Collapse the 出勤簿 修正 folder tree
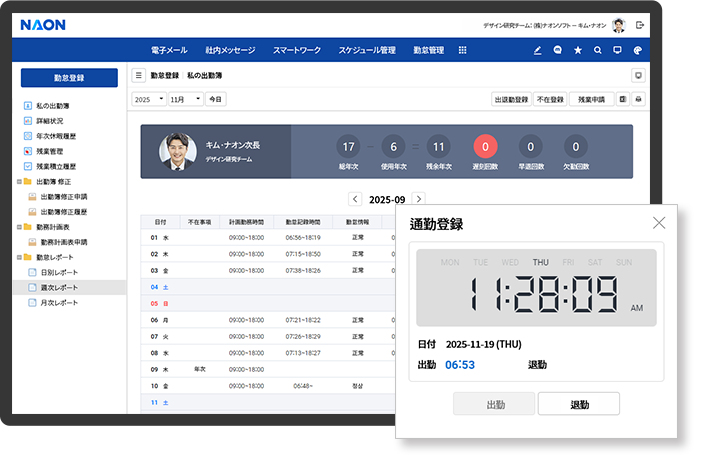 [20, 182]
